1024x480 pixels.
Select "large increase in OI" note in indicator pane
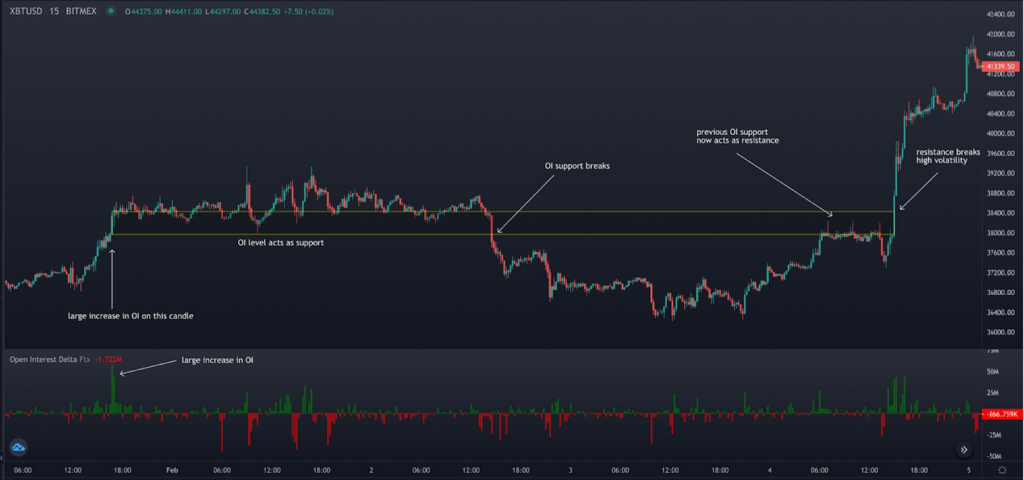click(x=217, y=359)
